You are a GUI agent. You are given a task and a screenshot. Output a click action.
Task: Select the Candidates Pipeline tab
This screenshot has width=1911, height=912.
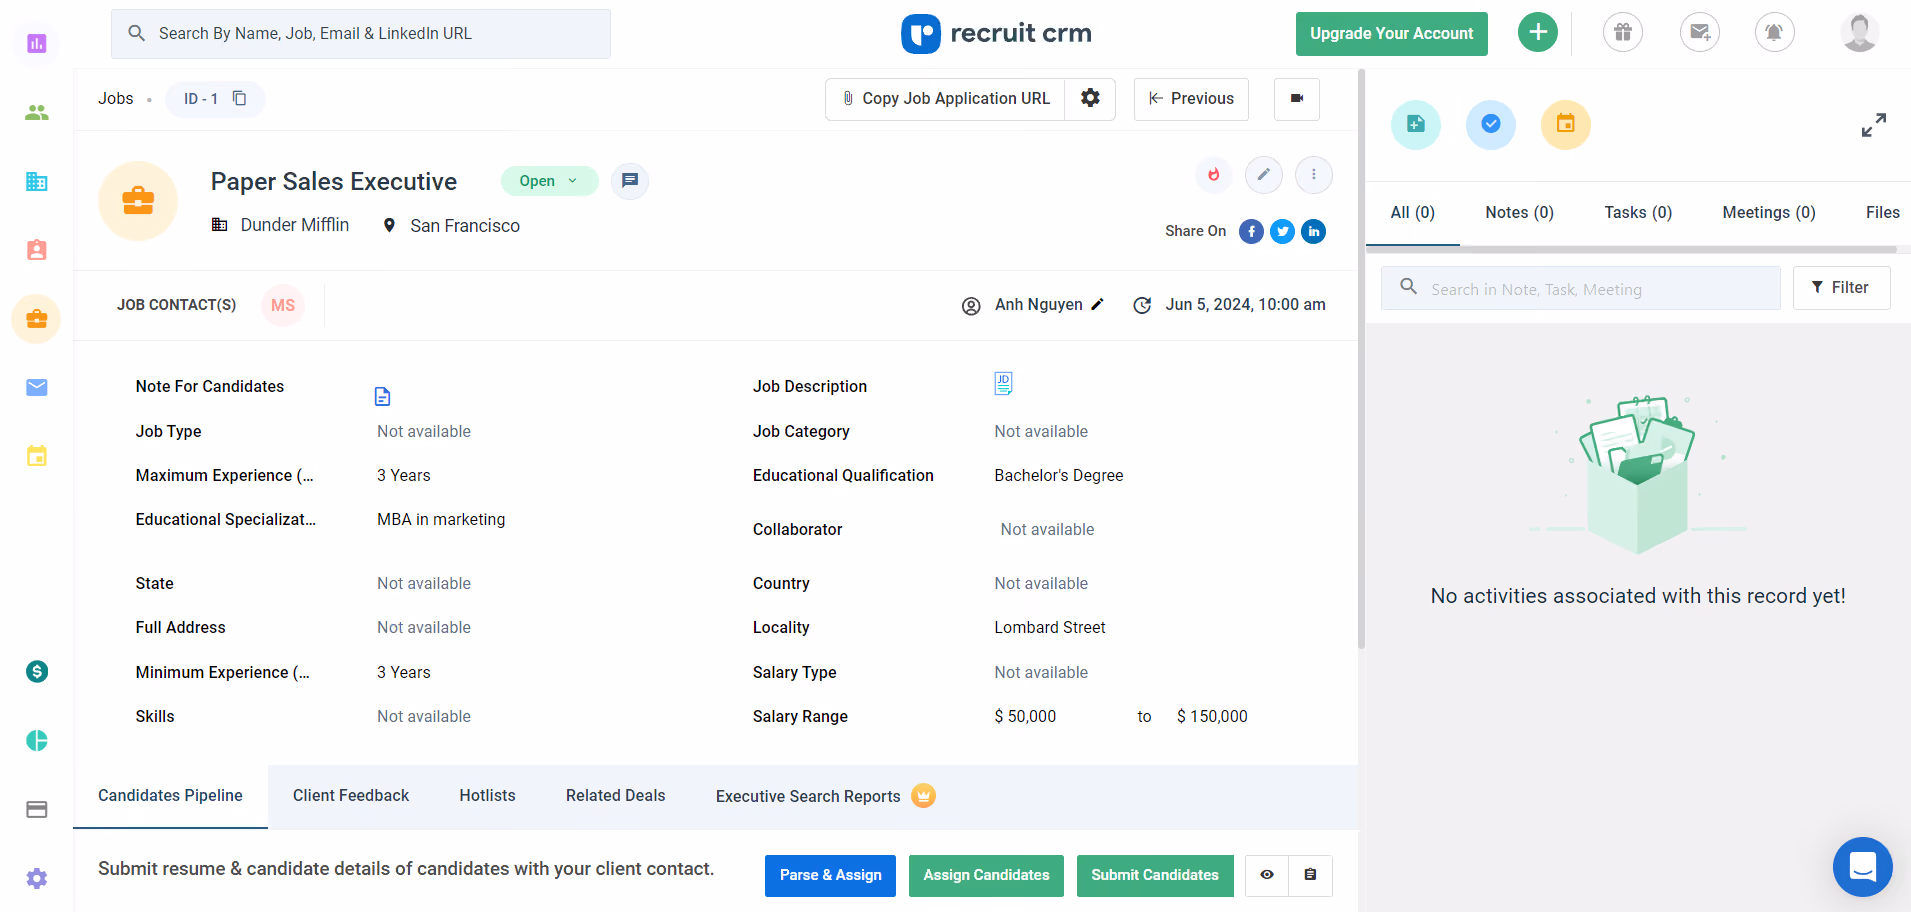(170, 796)
